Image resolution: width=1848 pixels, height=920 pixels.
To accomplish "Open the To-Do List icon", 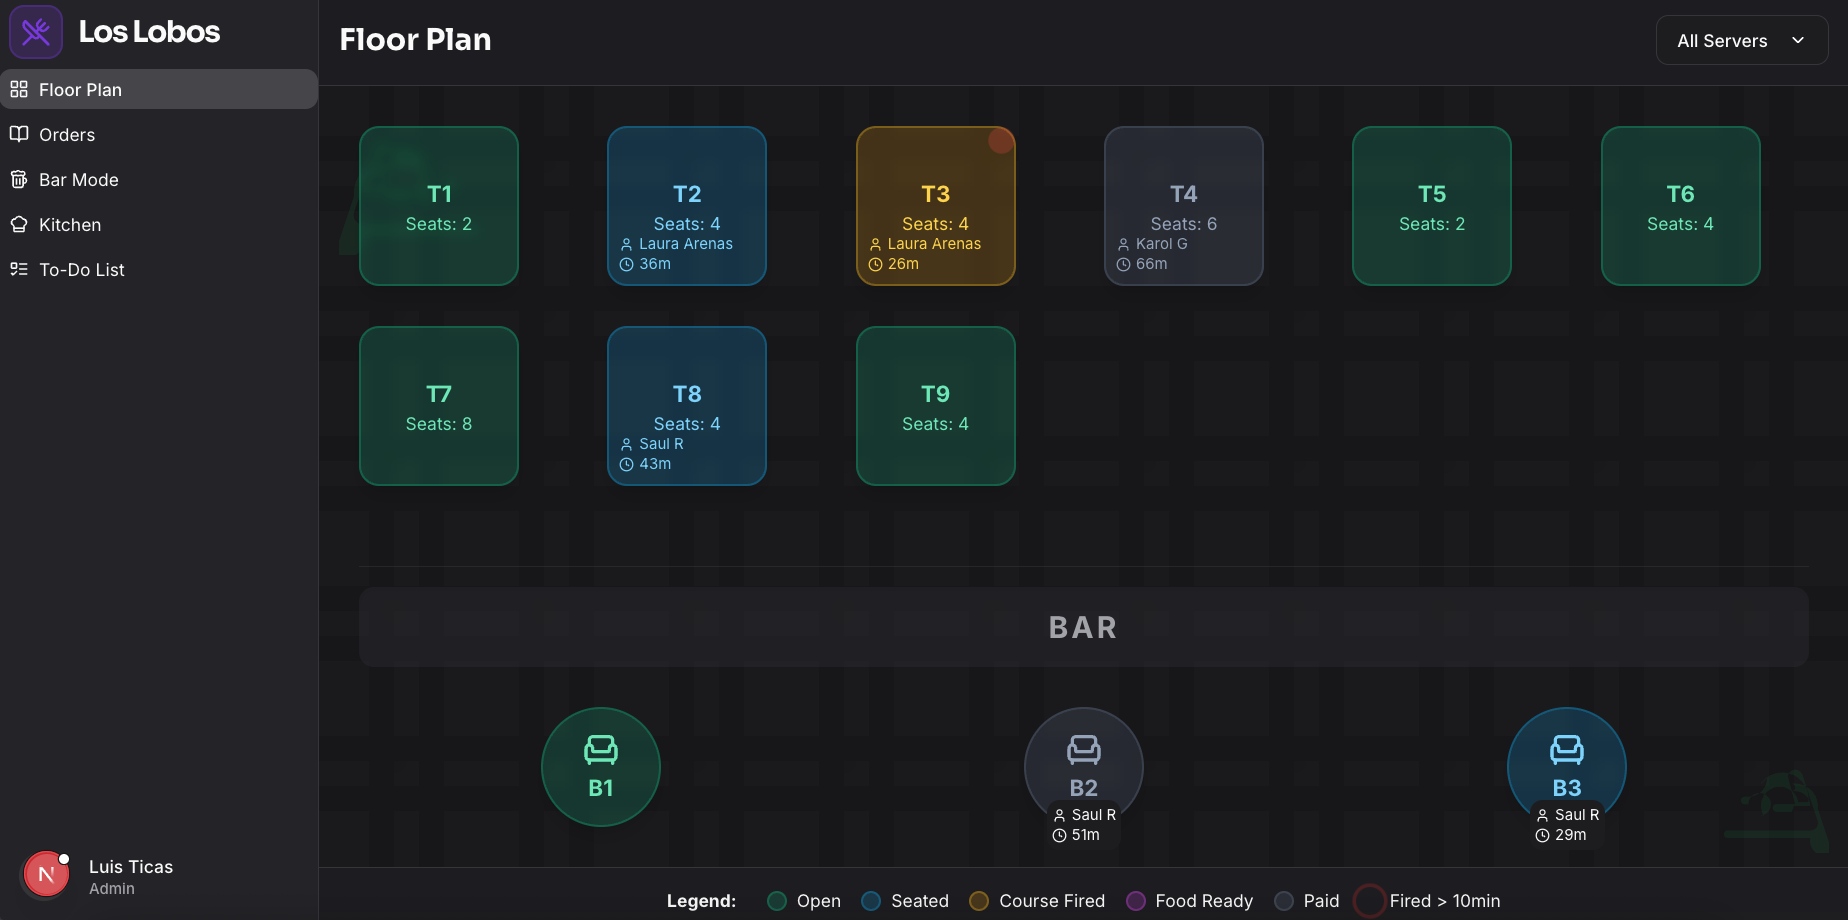I will (x=19, y=269).
